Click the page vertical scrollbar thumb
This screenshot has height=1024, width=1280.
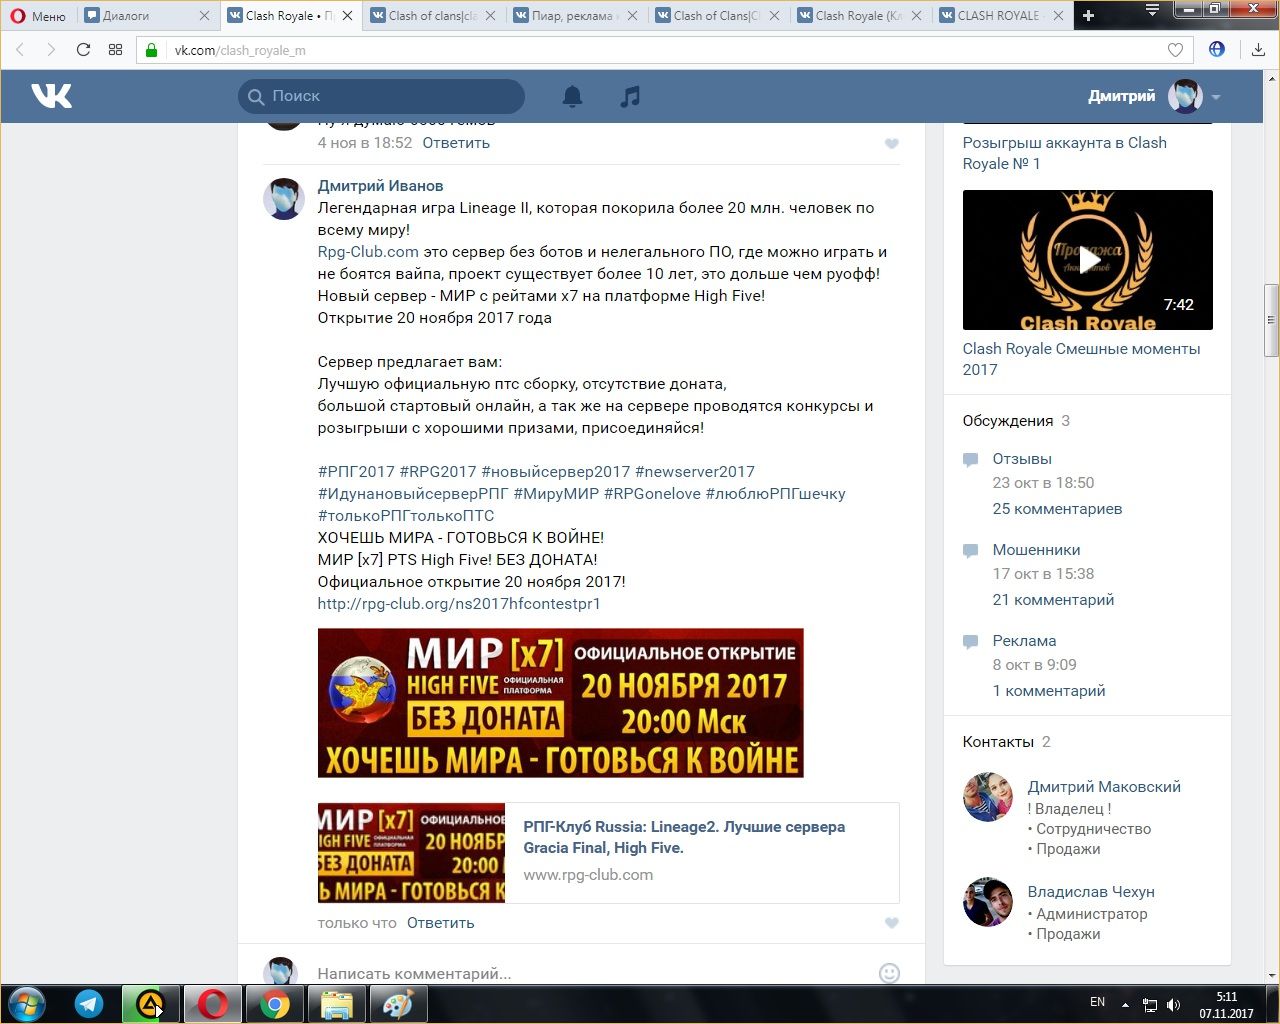(1271, 320)
